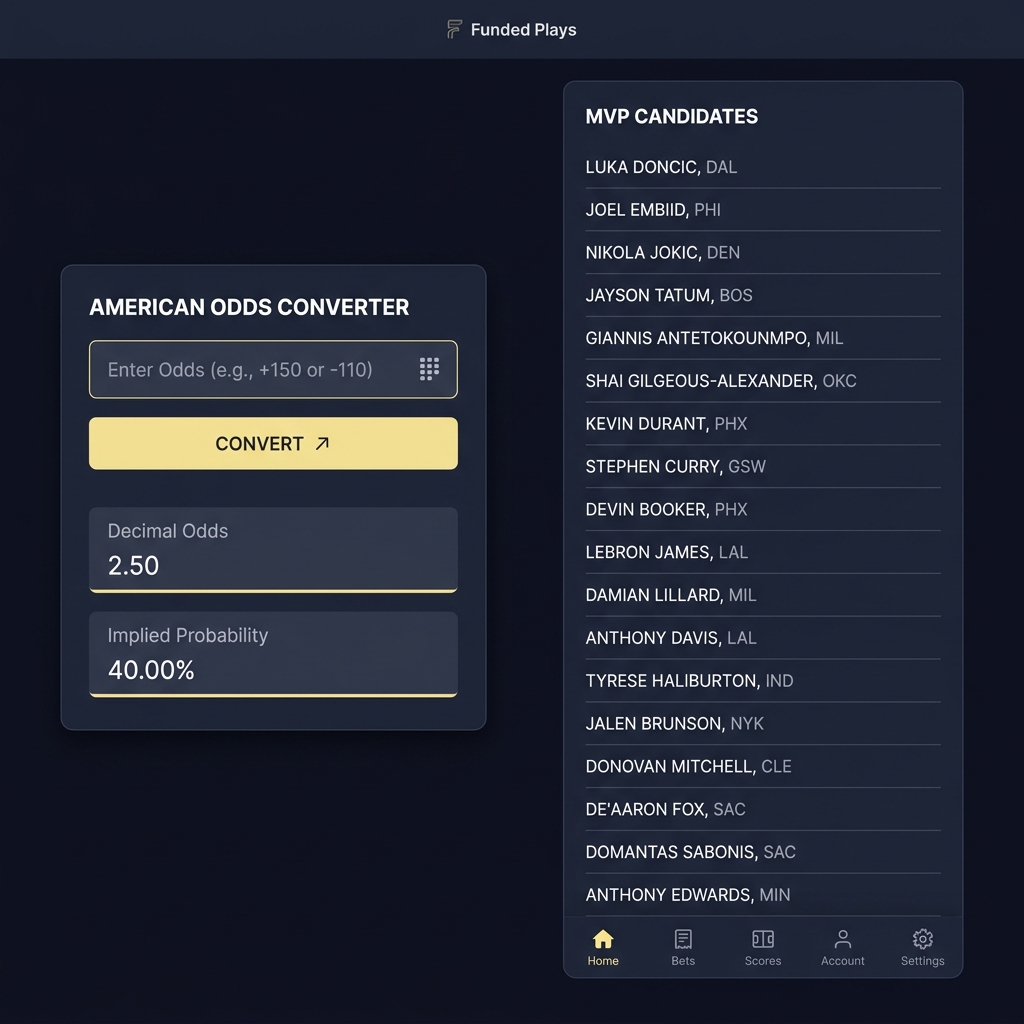Select Domantas Sabonis, SAC row

pos(763,852)
